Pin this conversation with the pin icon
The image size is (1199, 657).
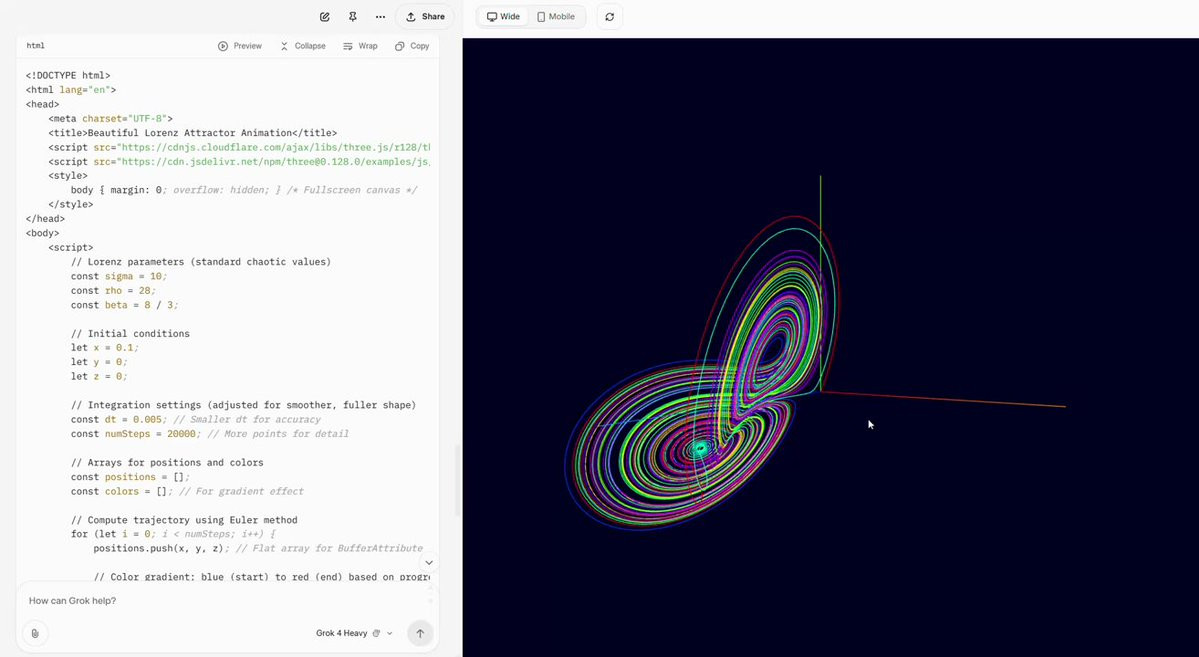353,17
